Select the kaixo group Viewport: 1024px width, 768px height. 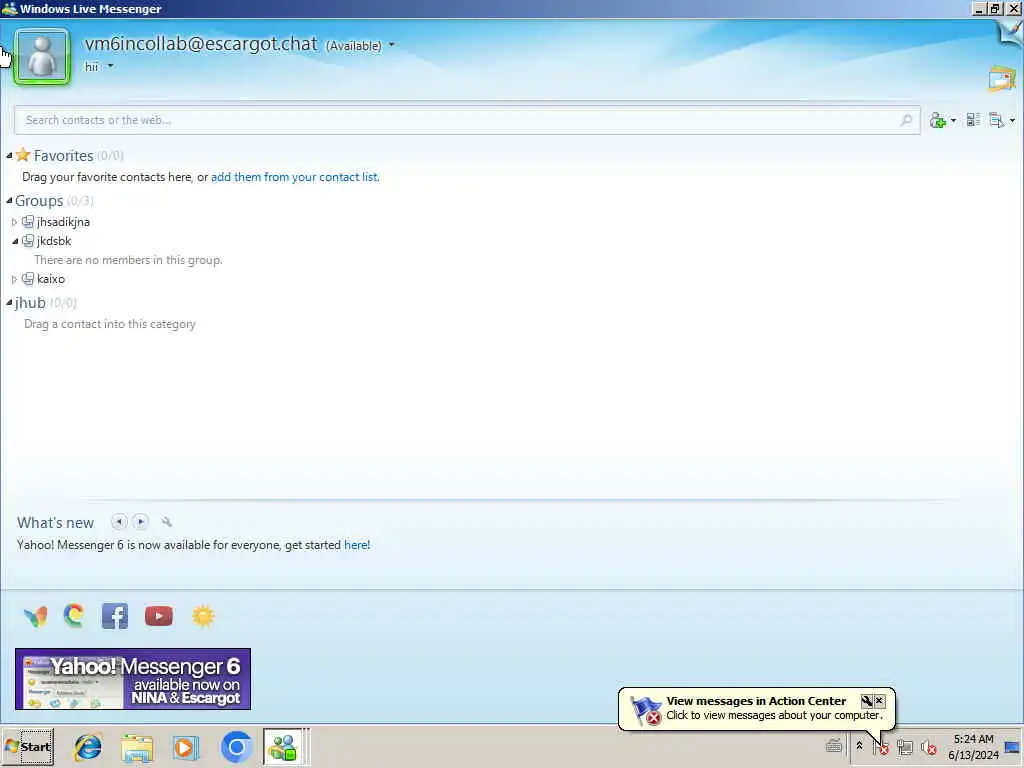click(x=51, y=279)
